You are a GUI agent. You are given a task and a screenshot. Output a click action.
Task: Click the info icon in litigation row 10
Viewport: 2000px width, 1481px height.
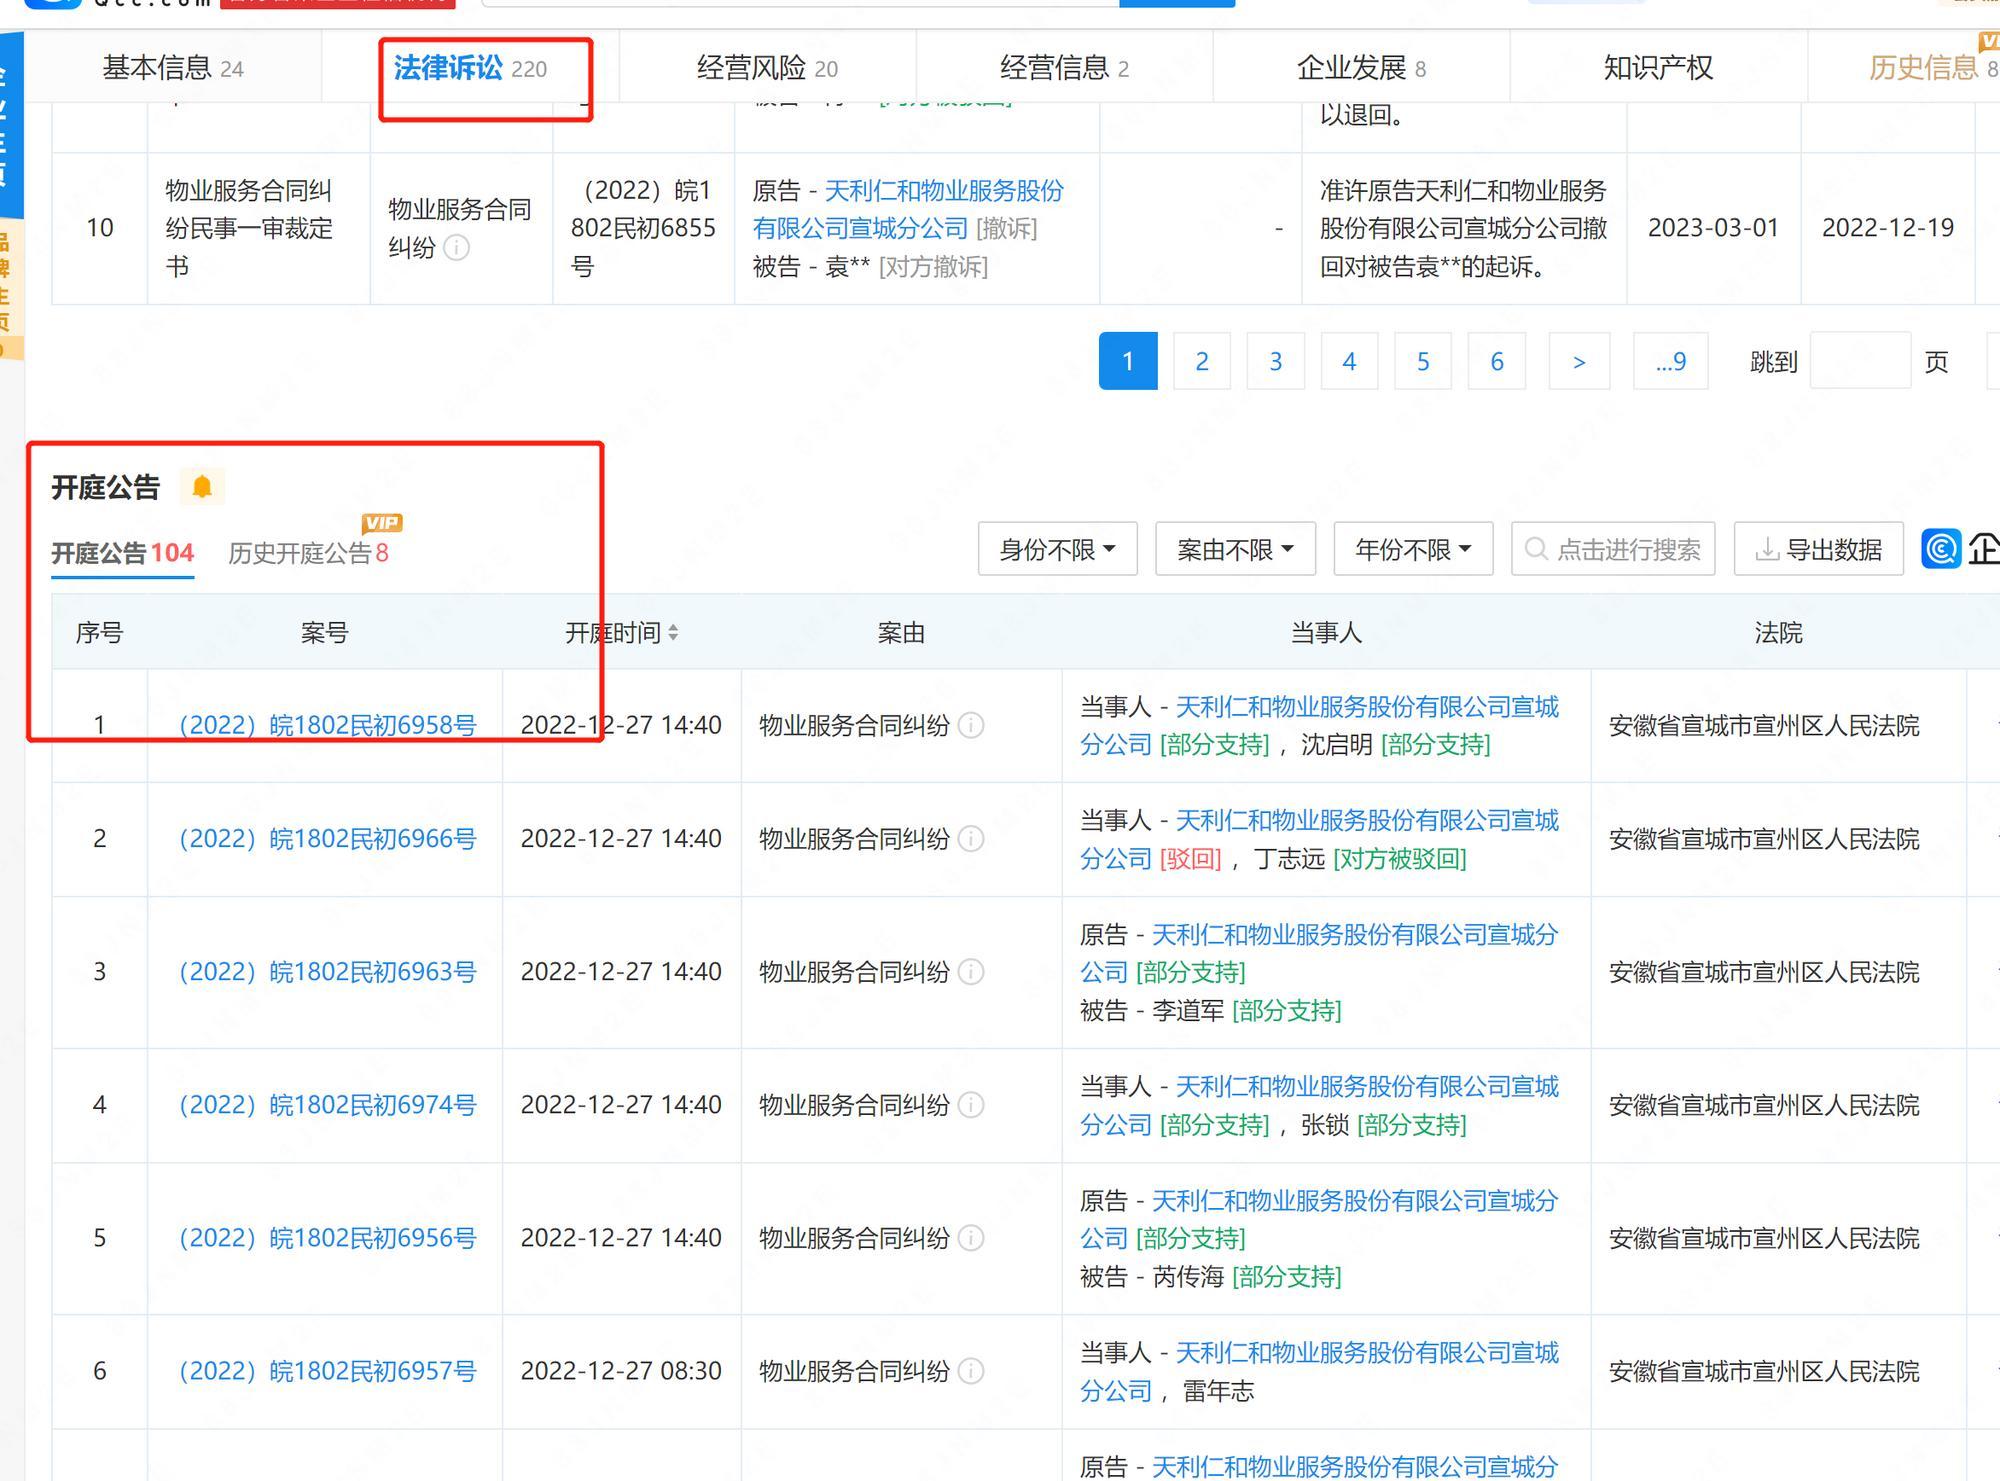(x=456, y=248)
